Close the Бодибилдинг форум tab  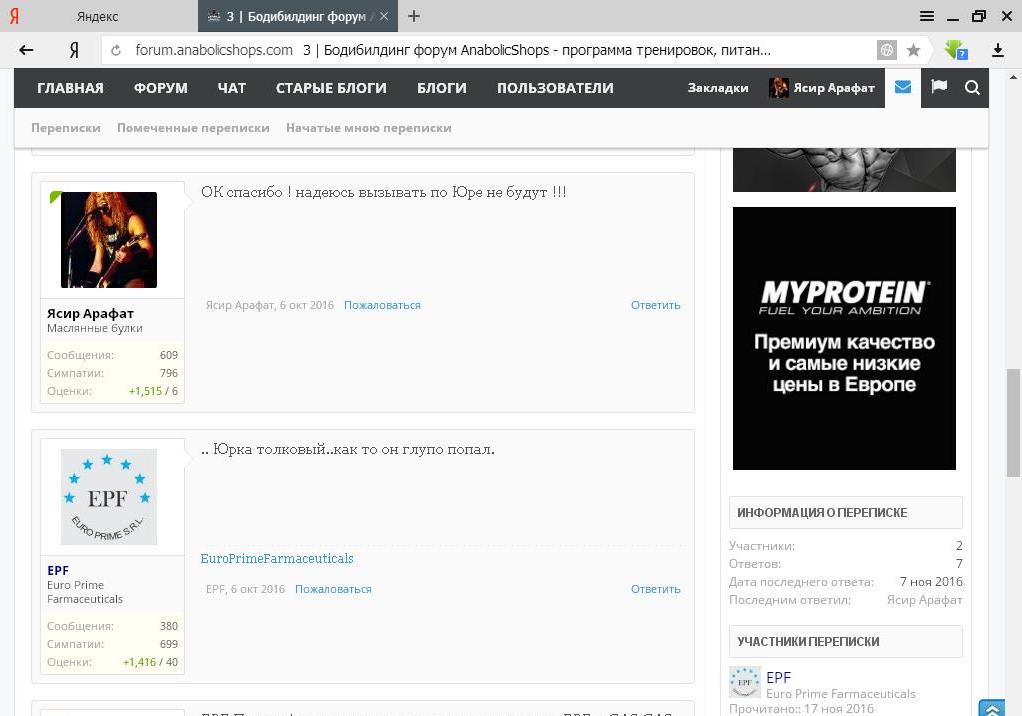click(x=385, y=16)
